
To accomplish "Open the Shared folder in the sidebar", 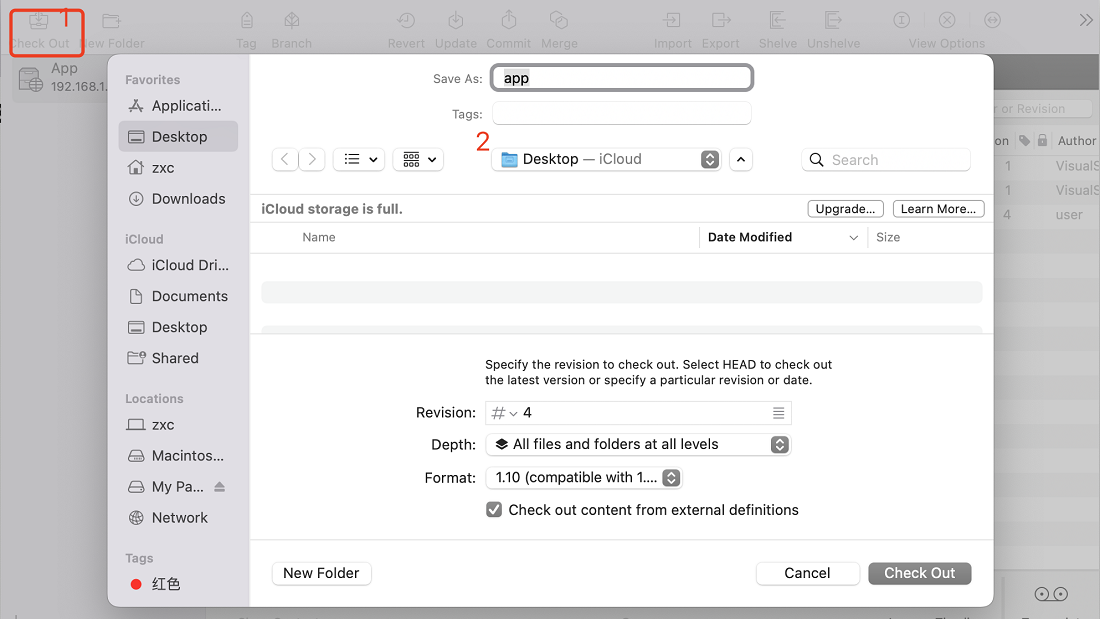I will (x=178, y=358).
